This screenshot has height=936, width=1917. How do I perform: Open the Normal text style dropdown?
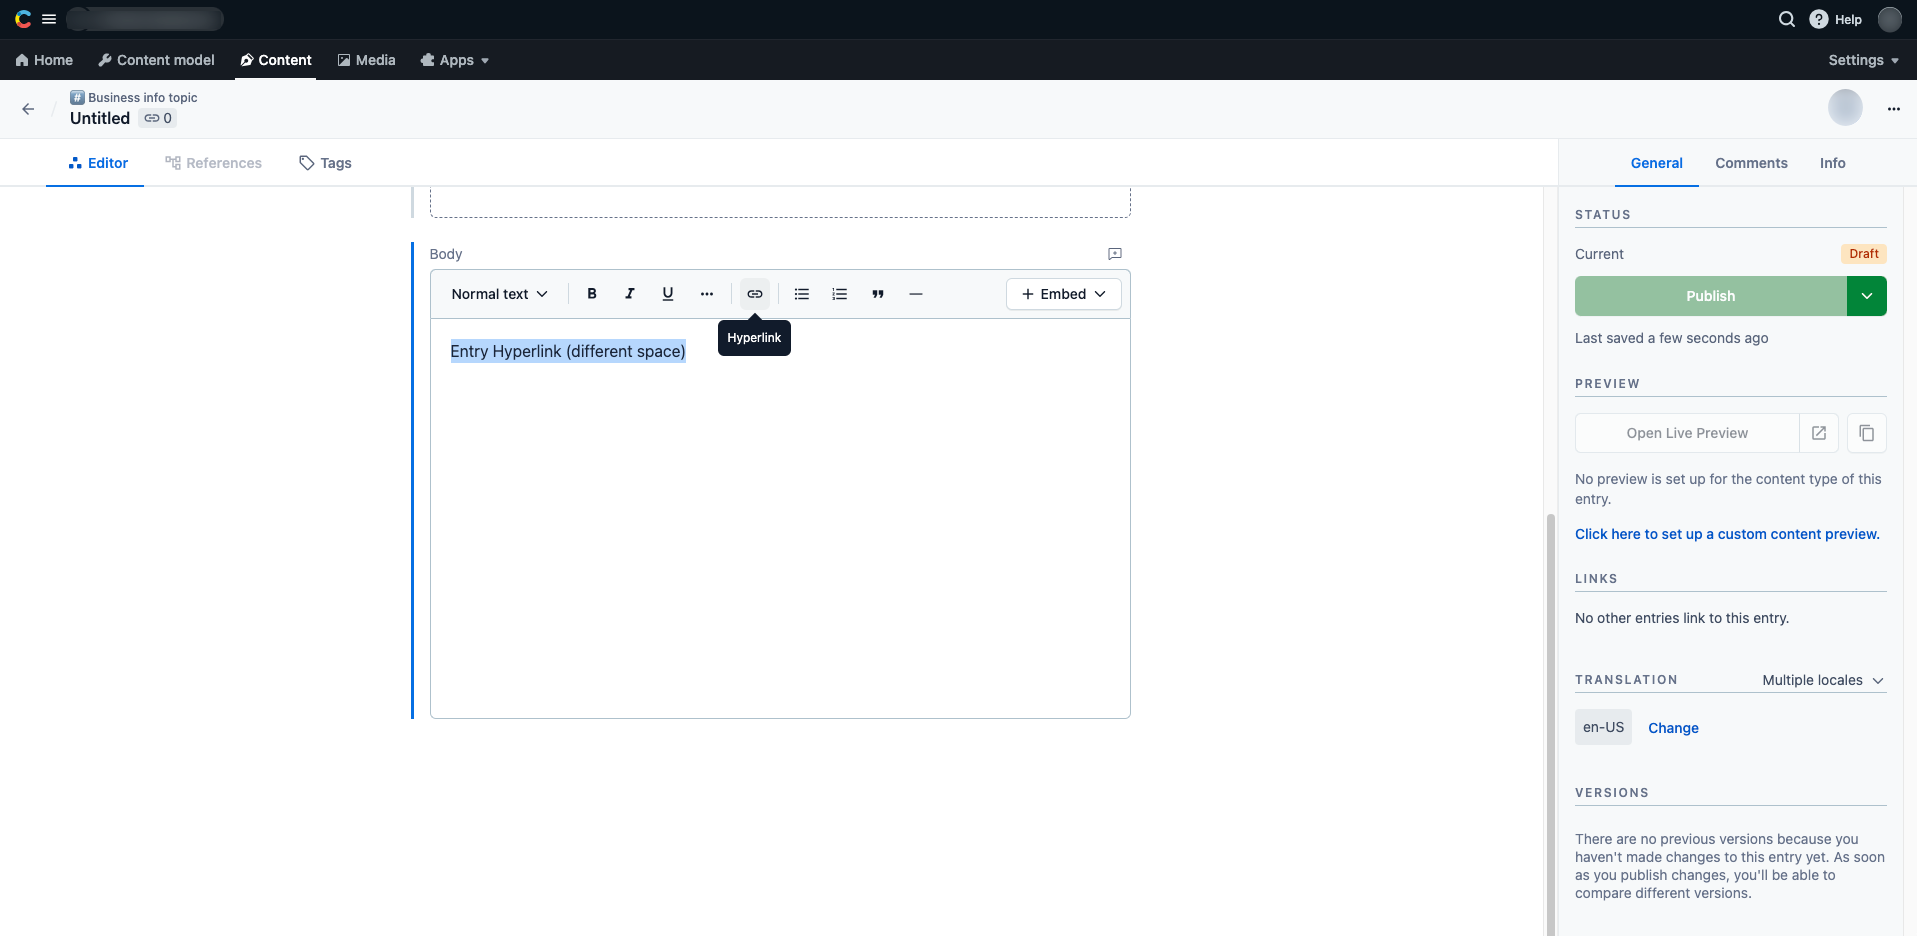(x=499, y=294)
